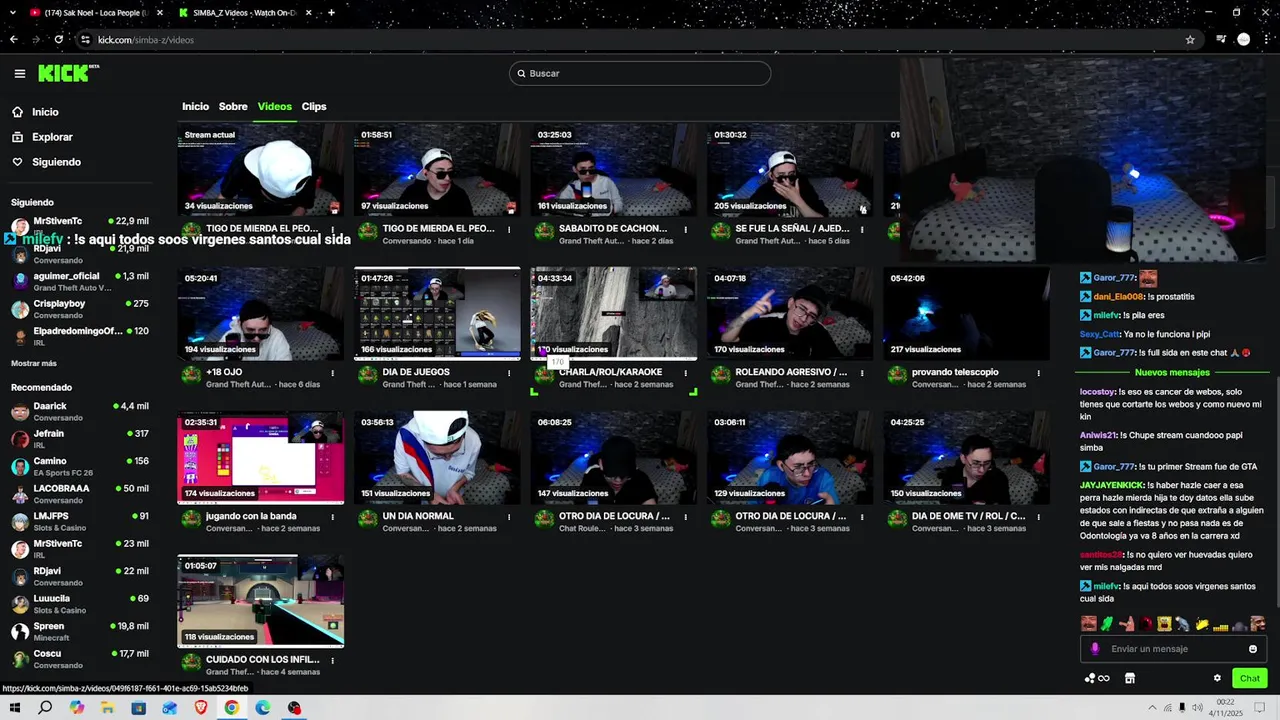This screenshot has width=1280, height=720.
Task: Select the Videos channel tab
Action: pyautogui.click(x=275, y=106)
